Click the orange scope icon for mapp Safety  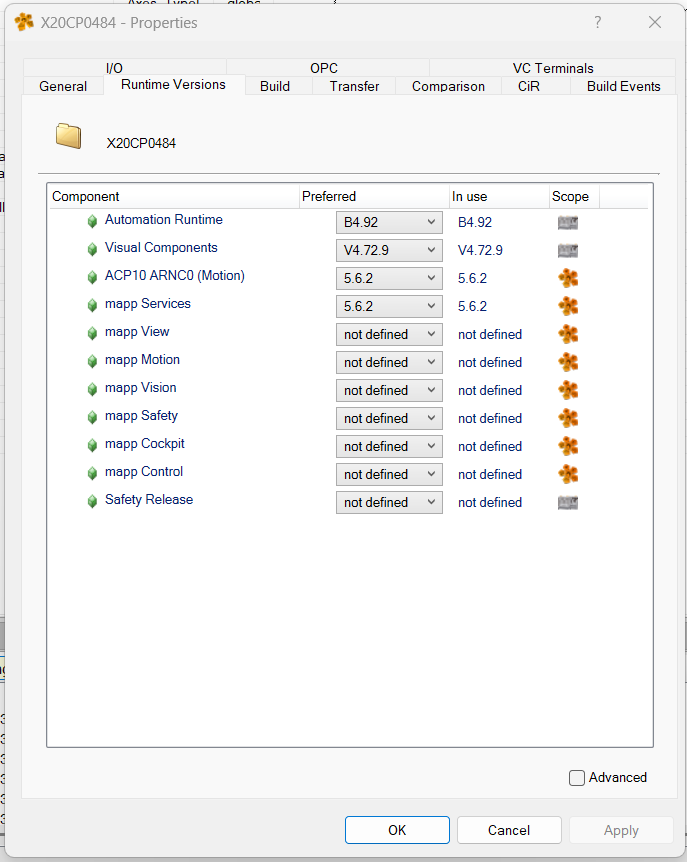[x=568, y=418]
